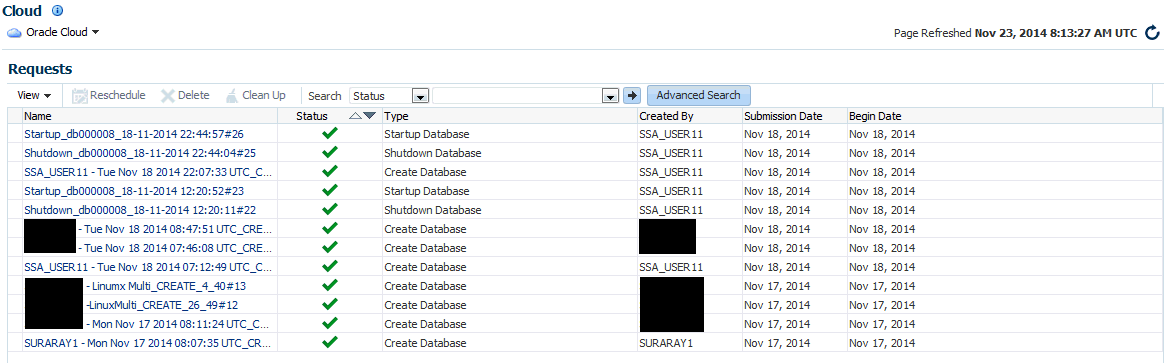Screen dimensions: 1169x363
Task: Sort Status column descending with the down triangle
Action: point(370,116)
